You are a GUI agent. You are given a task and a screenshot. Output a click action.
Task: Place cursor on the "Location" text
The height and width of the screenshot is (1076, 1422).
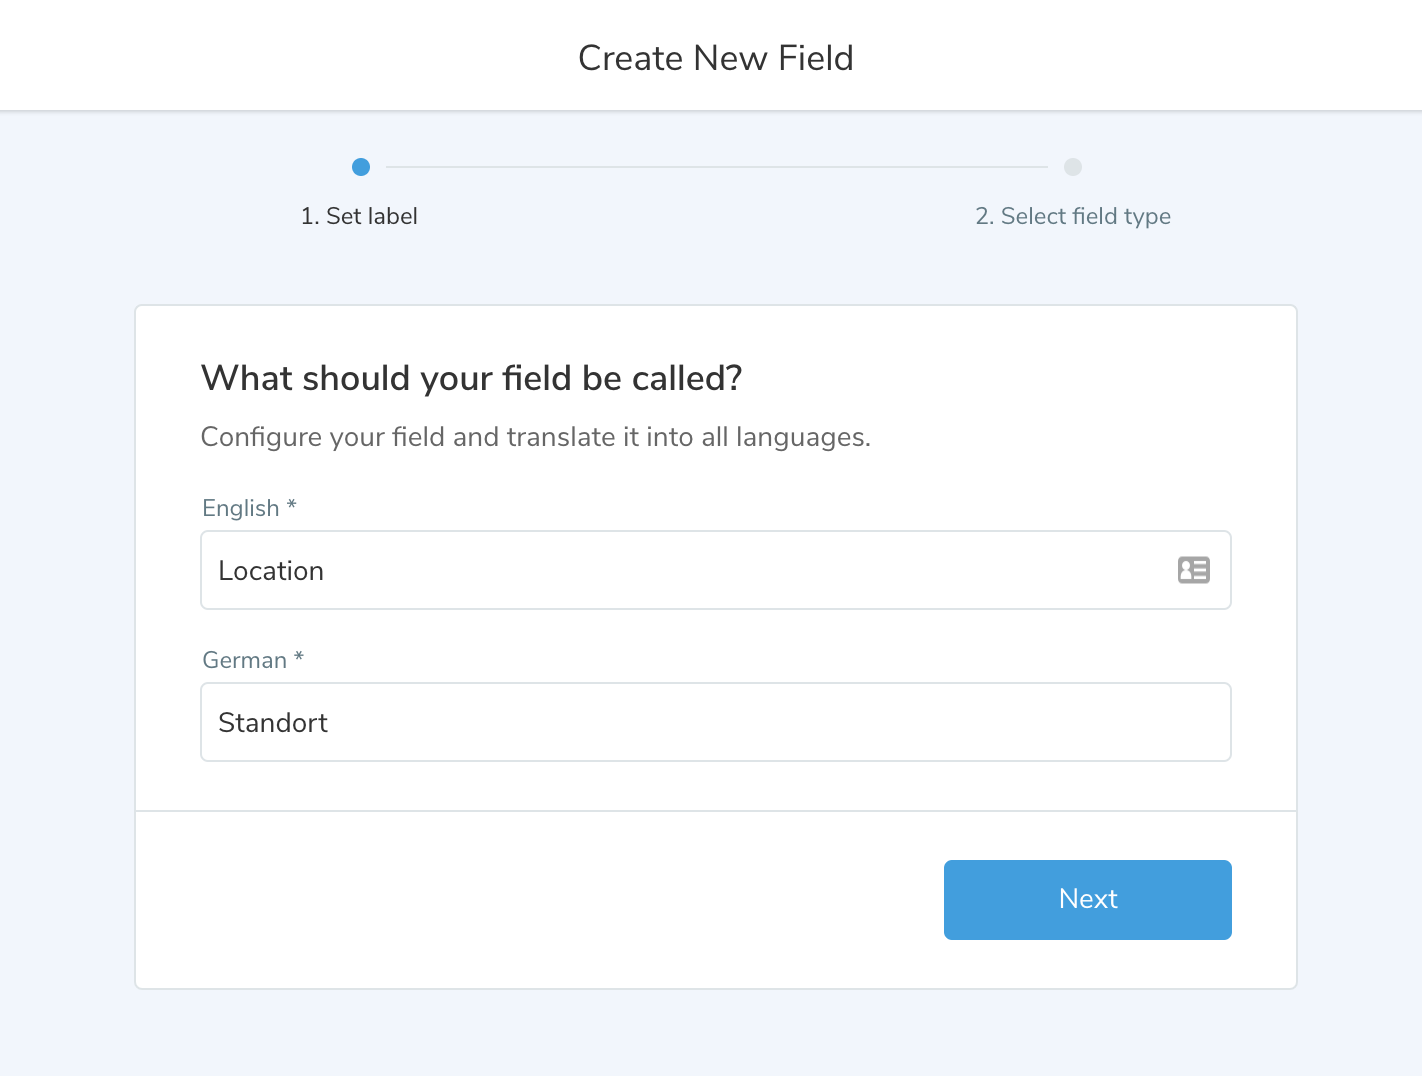(271, 571)
